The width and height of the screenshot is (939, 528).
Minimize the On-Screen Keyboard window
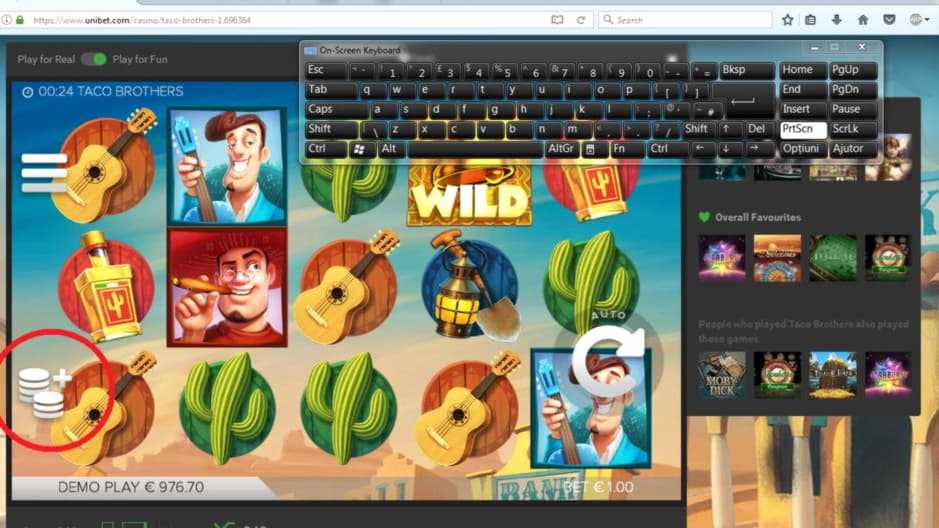click(x=814, y=47)
